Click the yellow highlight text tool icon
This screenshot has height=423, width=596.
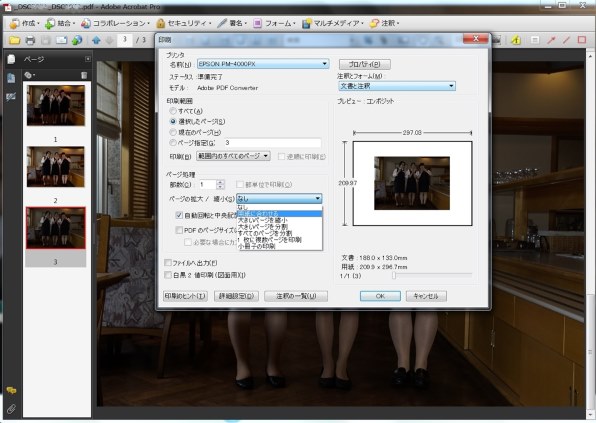click(516, 40)
